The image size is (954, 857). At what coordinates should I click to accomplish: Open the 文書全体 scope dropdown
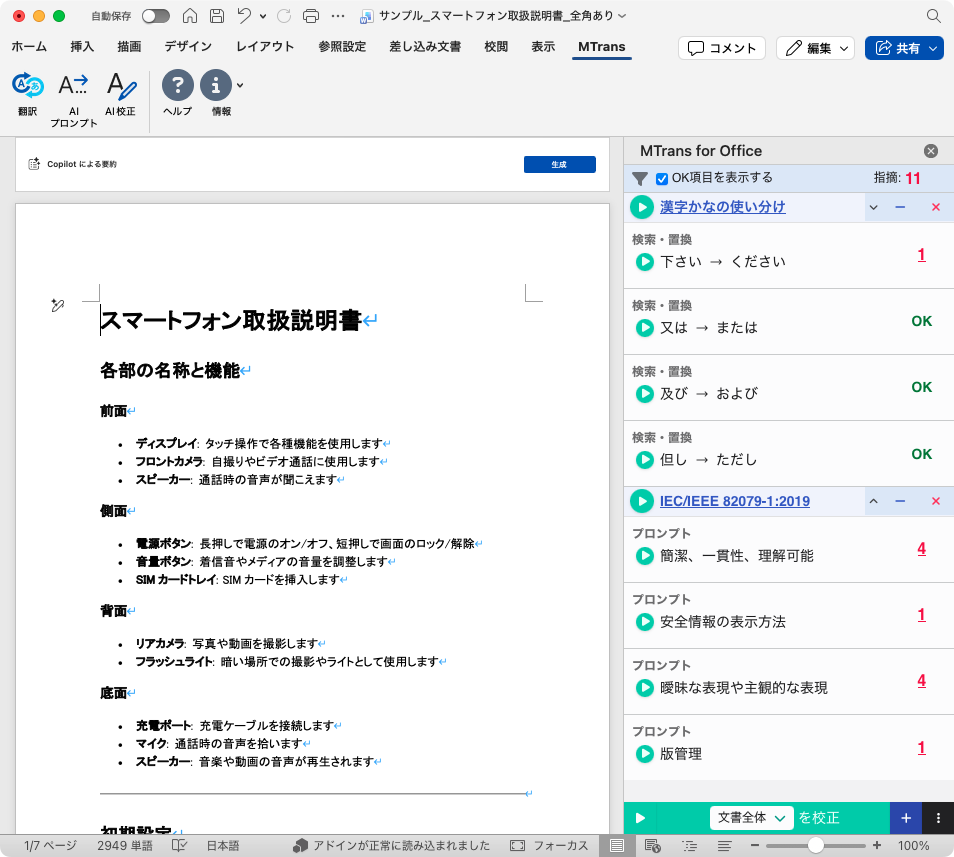(751, 817)
